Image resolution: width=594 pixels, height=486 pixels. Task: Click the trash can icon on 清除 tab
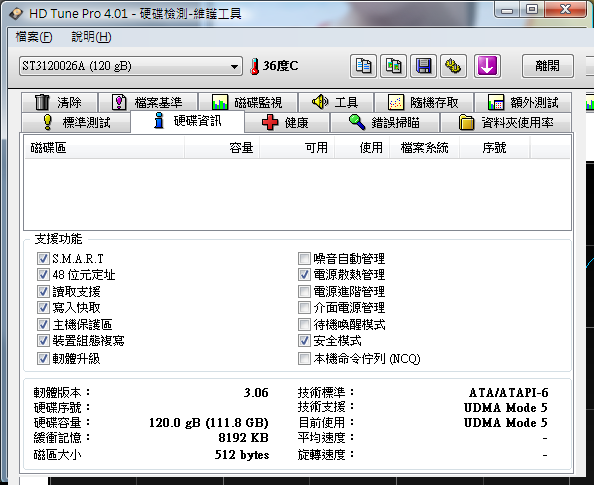(42, 102)
